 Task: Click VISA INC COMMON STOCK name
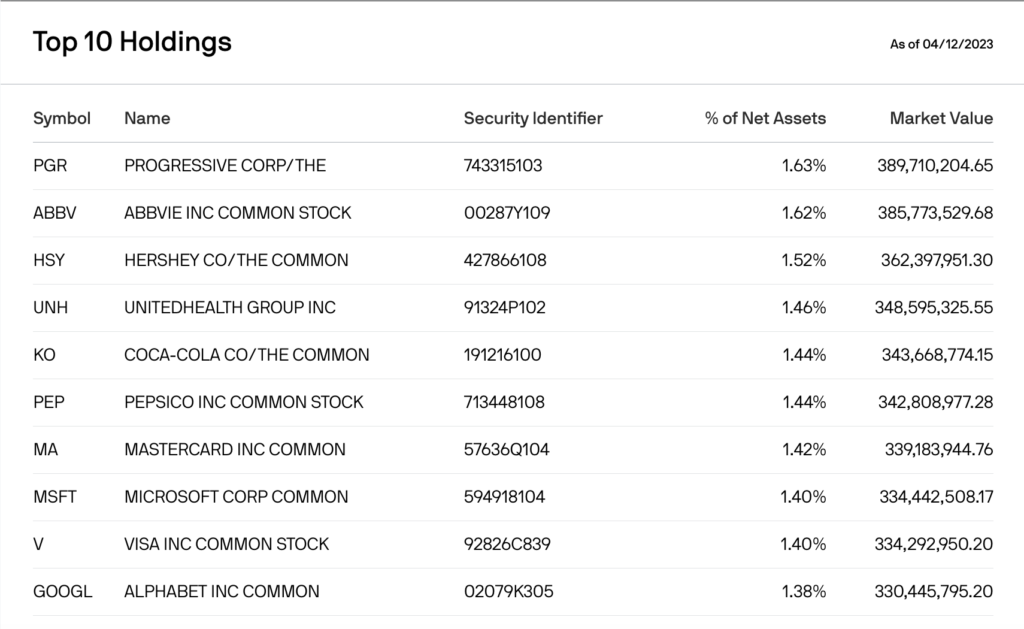(x=227, y=544)
